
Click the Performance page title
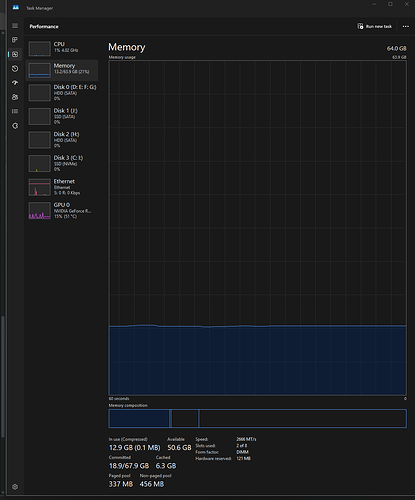point(44,26)
